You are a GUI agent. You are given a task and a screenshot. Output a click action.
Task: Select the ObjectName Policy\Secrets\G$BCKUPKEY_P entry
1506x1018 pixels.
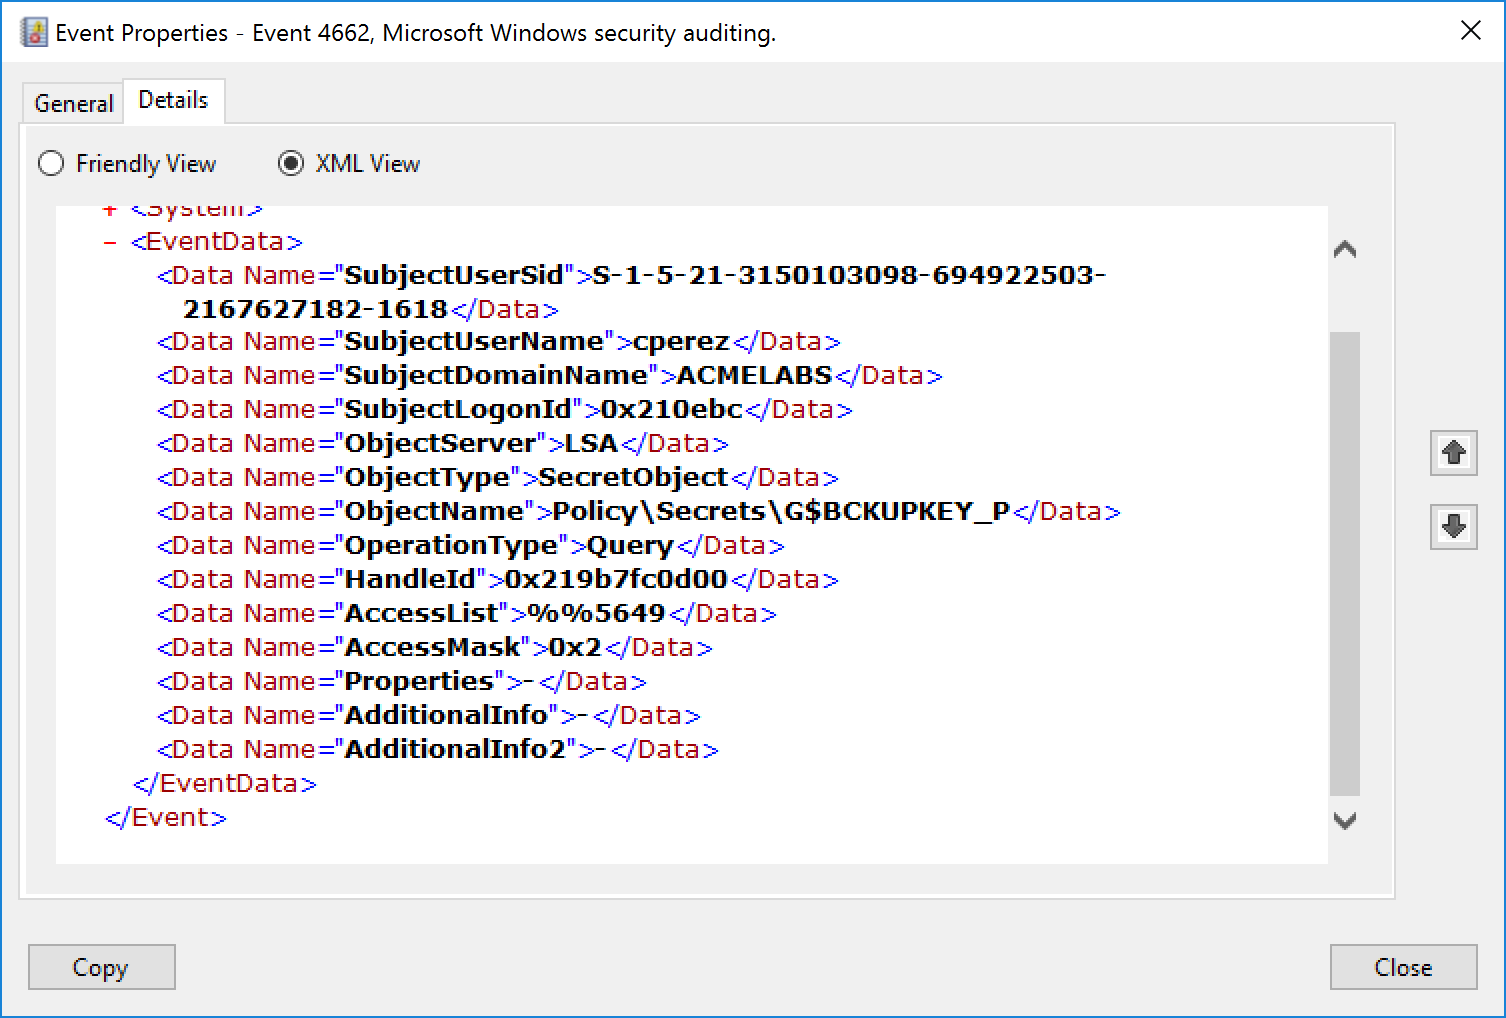pos(637,511)
